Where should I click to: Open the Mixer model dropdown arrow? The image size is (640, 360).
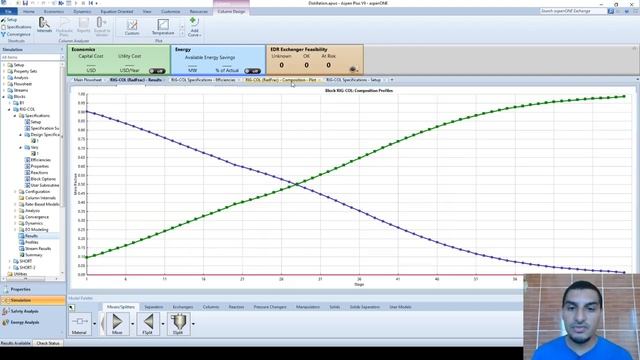133,324
